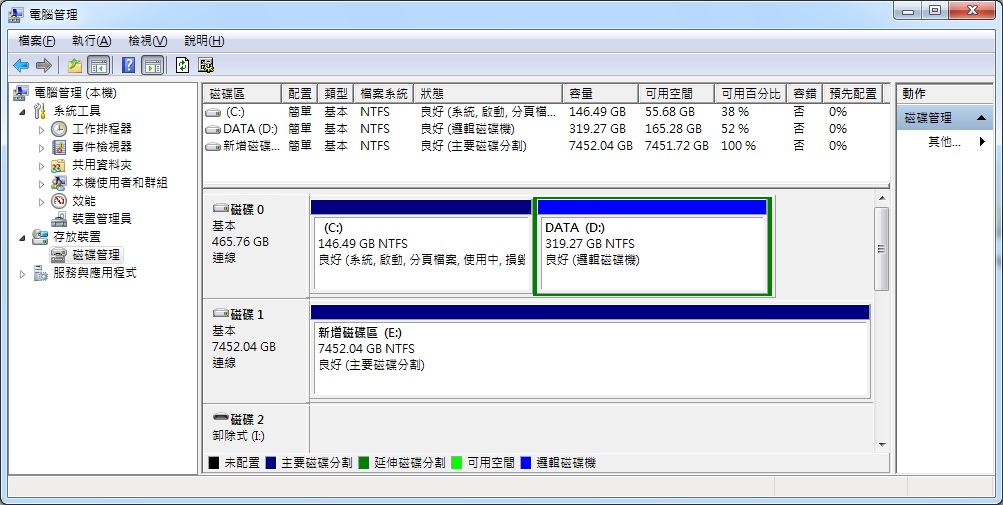
Task: Click the graphical pane scrollbar up arrow
Action: point(882,198)
